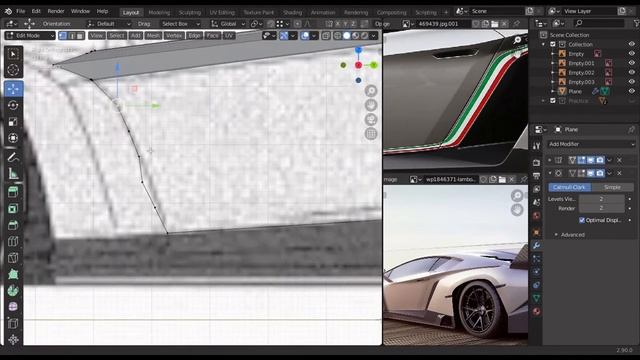Open the Mesh menu in the viewport header
The height and width of the screenshot is (360, 640).
point(153,36)
